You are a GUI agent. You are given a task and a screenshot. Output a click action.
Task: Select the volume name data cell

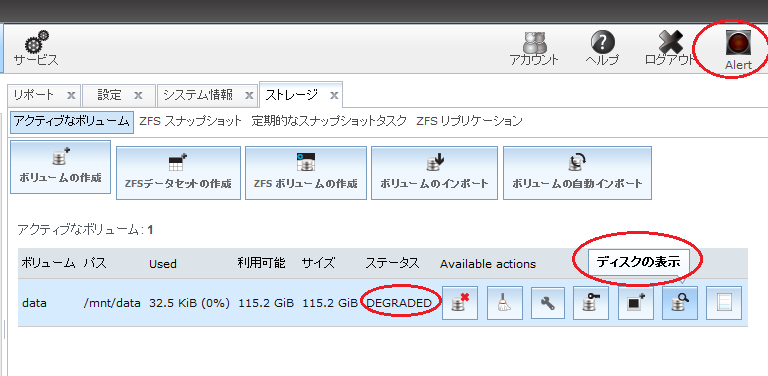(x=34, y=303)
